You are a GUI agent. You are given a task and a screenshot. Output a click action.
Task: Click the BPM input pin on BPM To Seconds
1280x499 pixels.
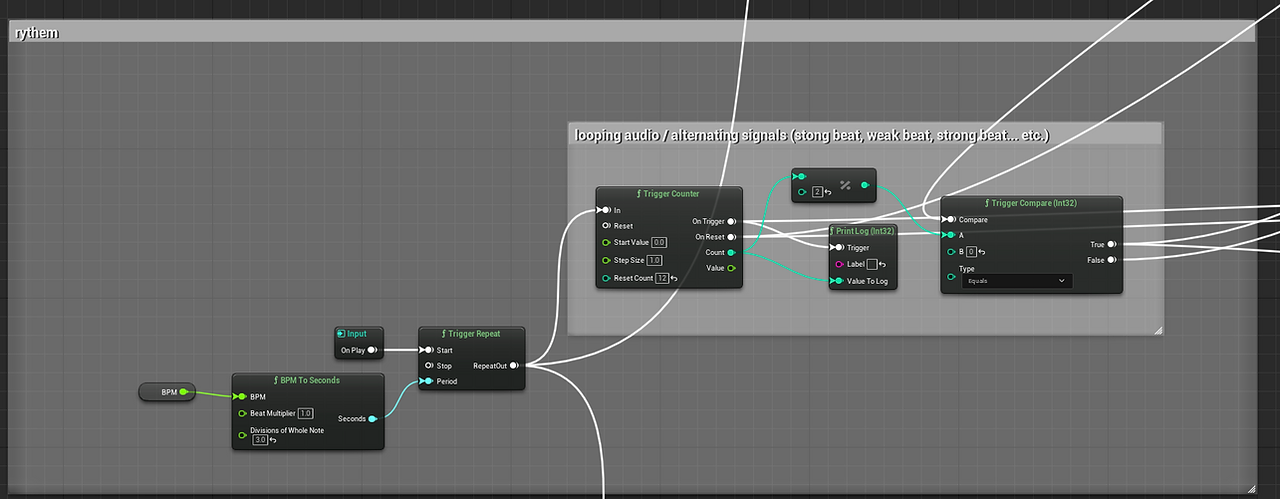[242, 396]
